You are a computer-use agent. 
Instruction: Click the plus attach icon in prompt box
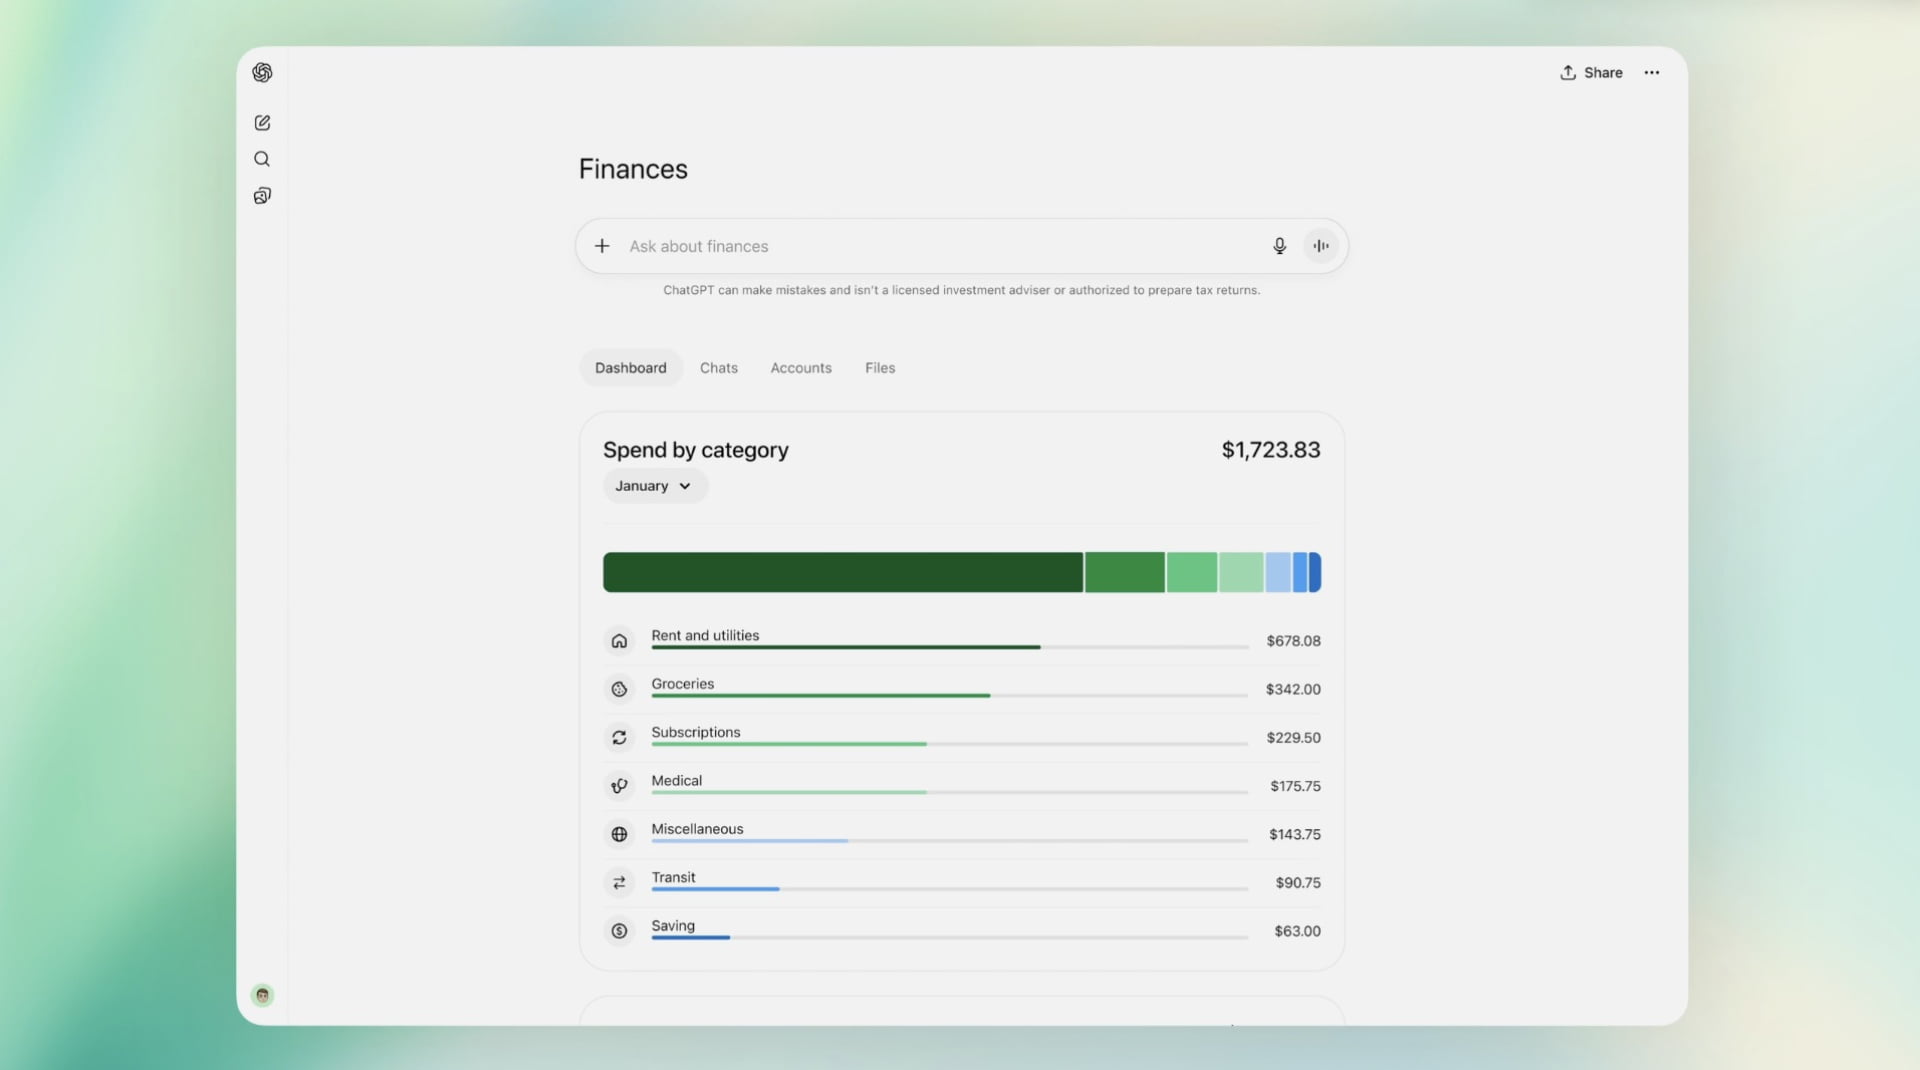(602, 246)
